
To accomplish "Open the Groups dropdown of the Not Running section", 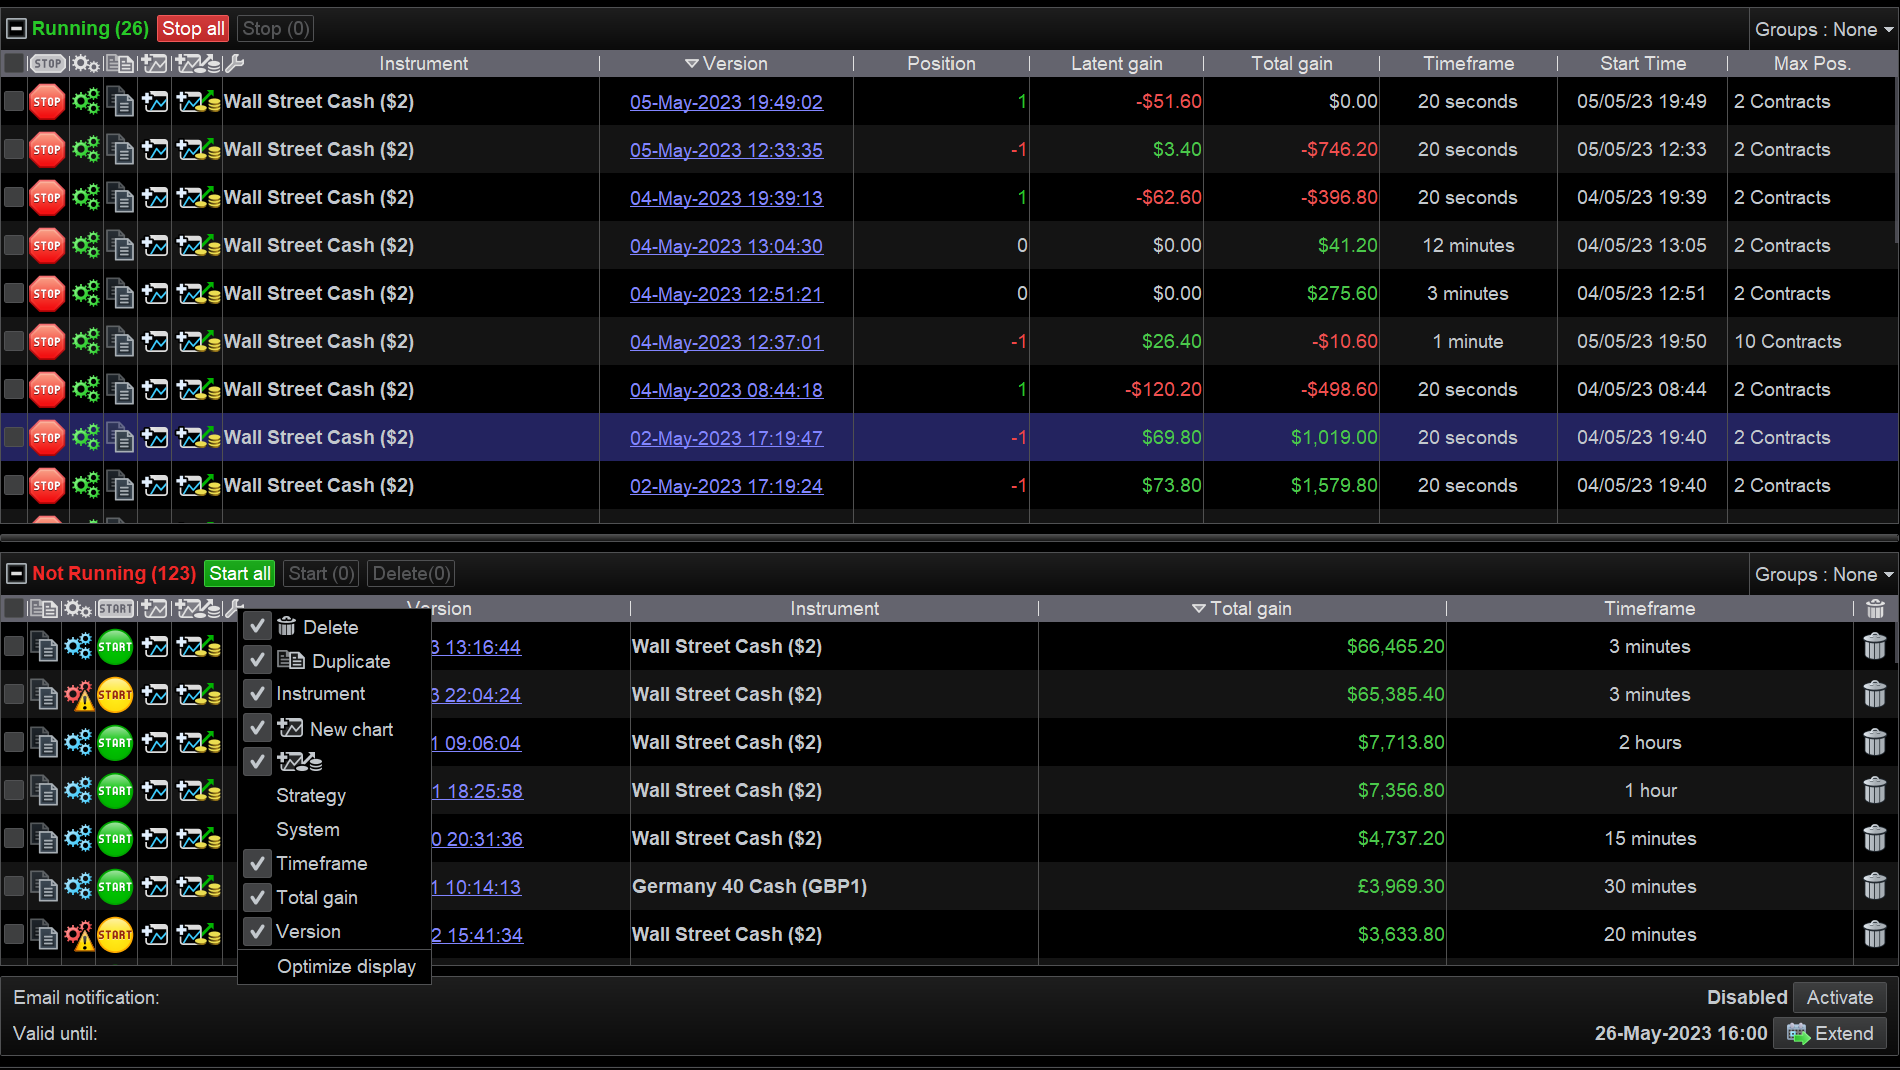I will [x=1824, y=575].
